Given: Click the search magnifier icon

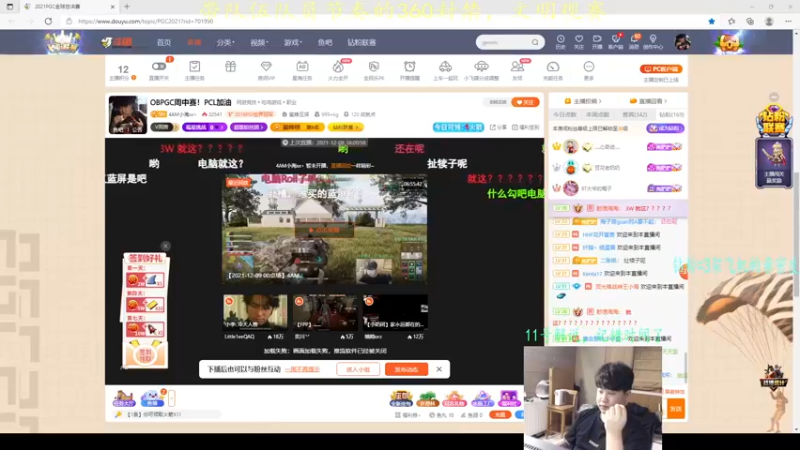Looking at the screenshot, I should pyautogui.click(x=535, y=42).
